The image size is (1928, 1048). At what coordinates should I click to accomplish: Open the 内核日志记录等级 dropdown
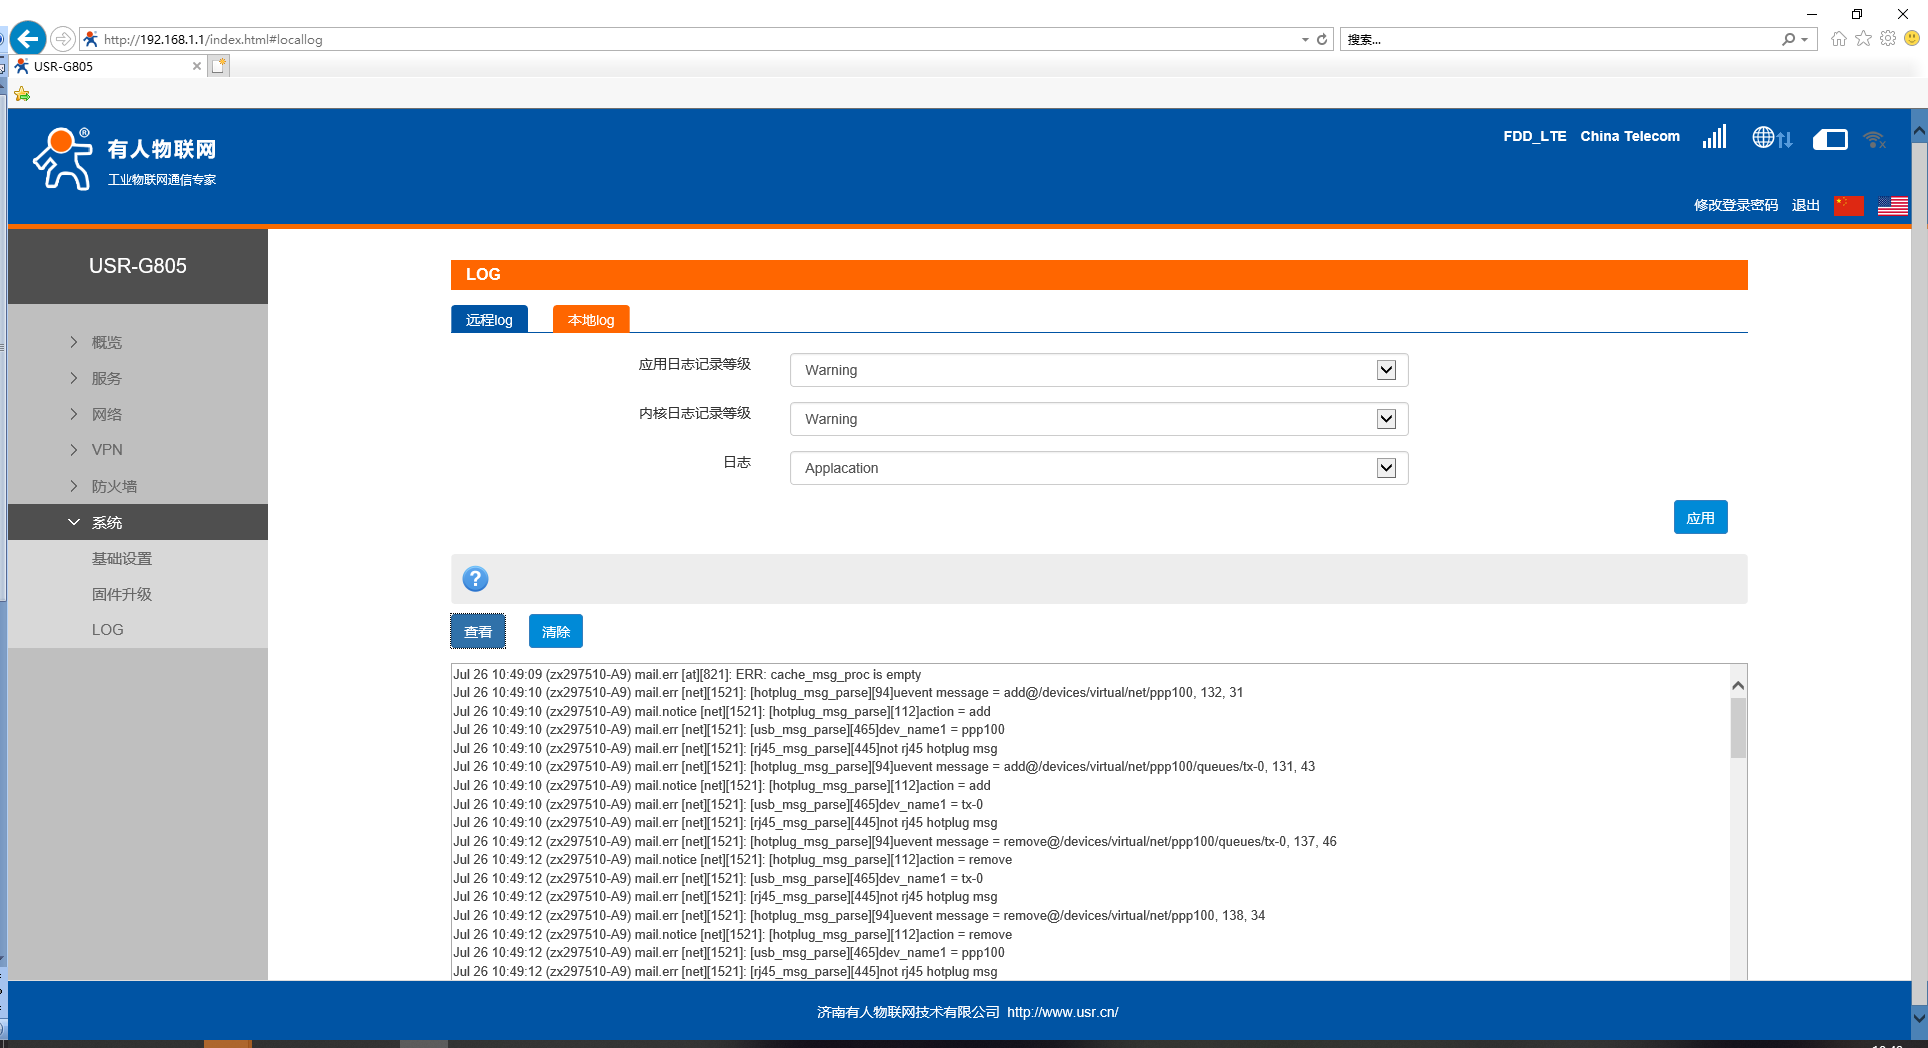(1098, 419)
